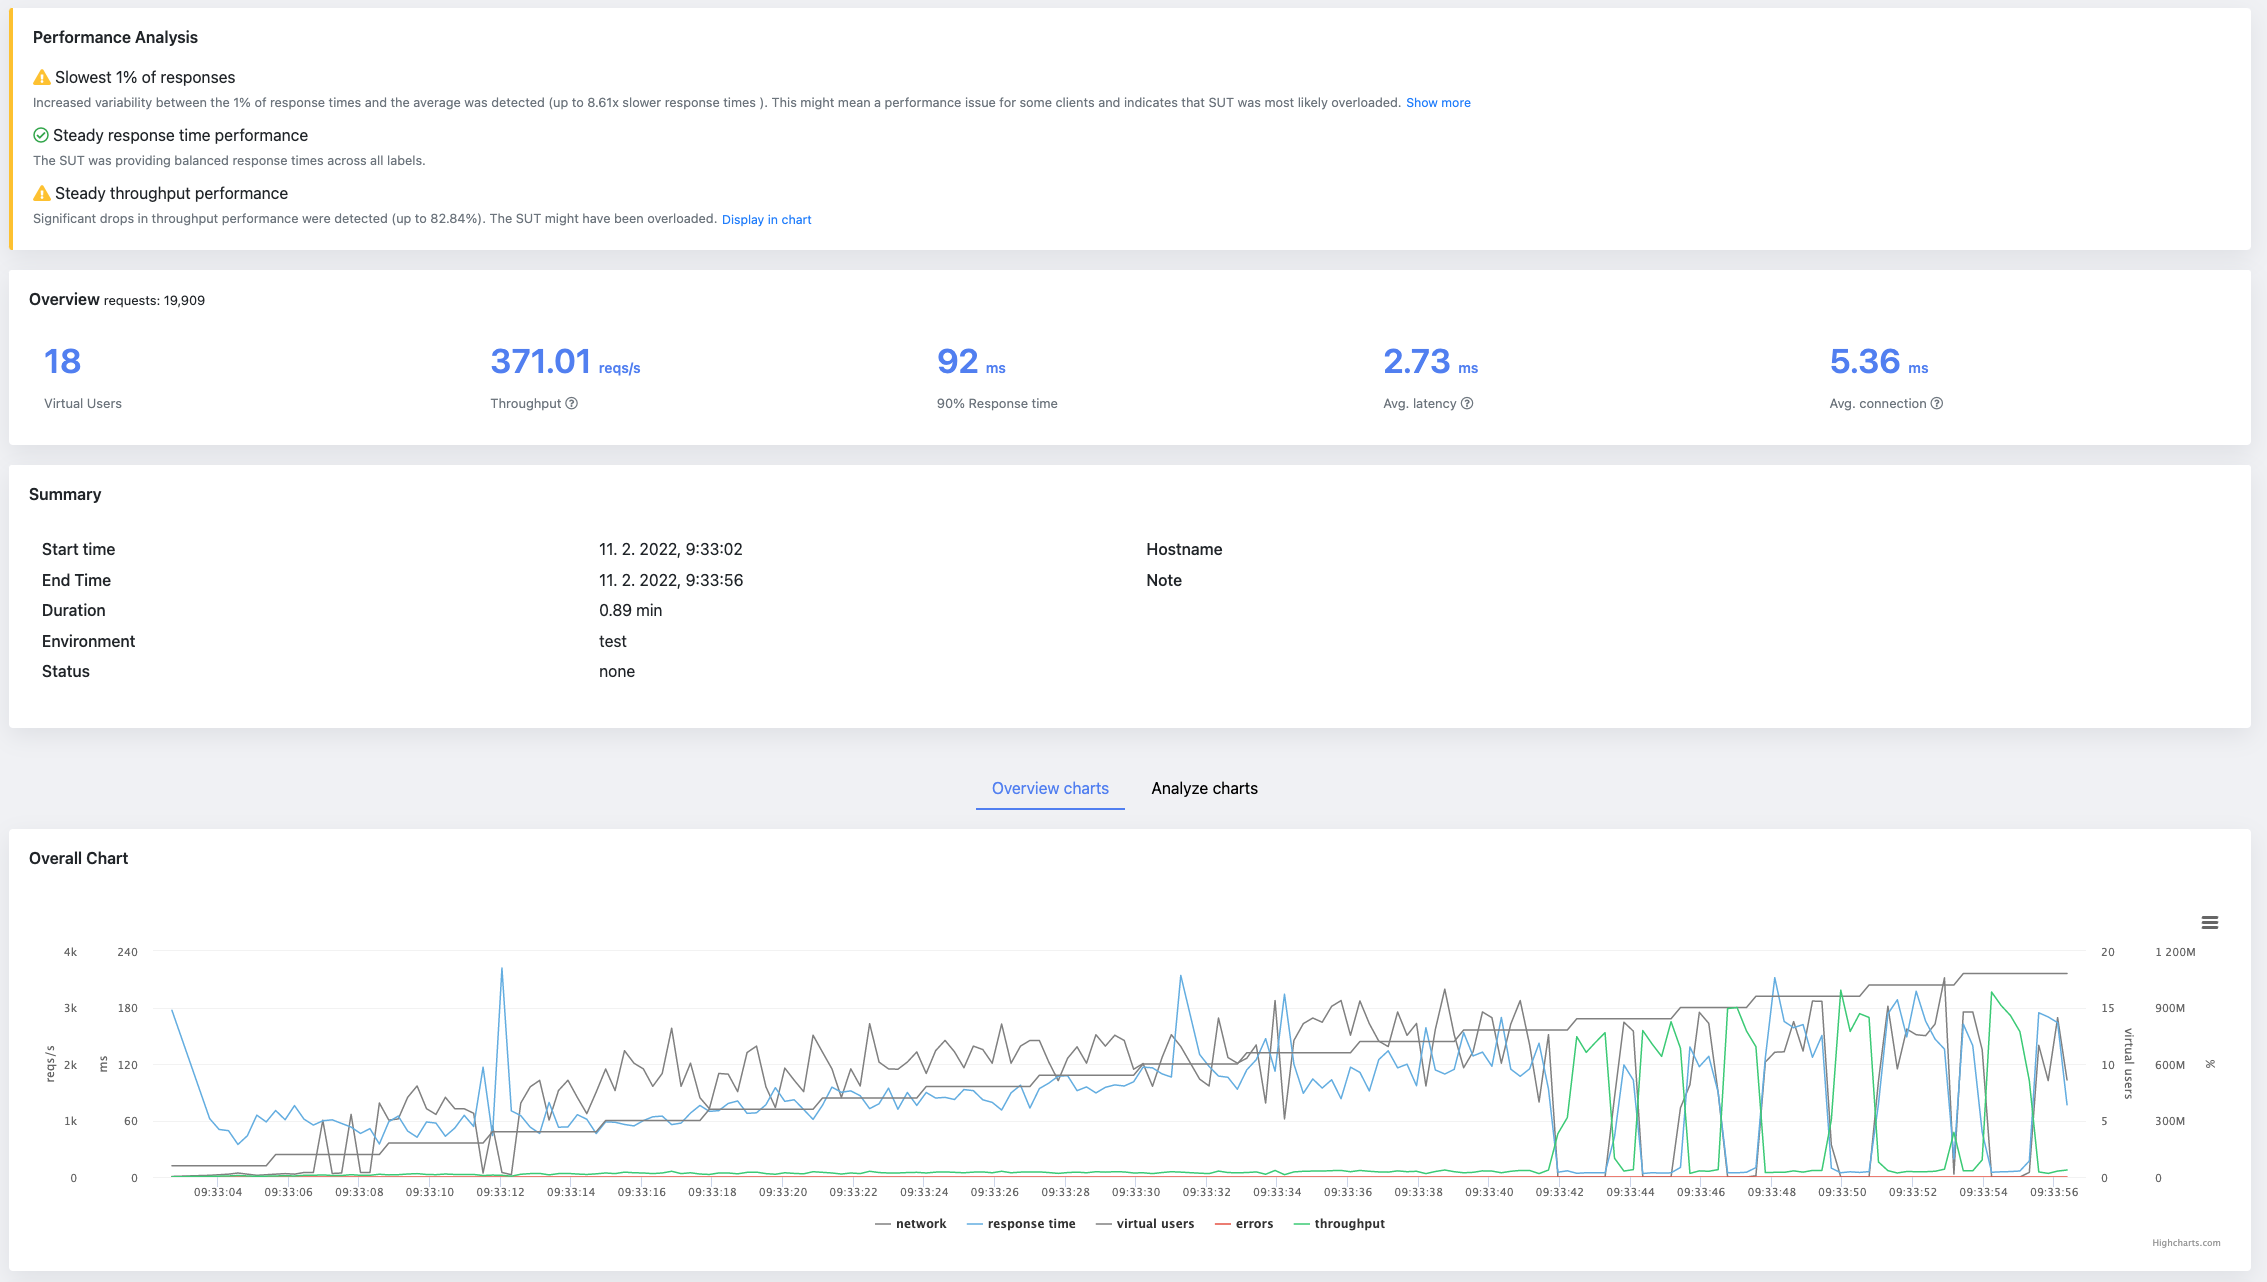The height and width of the screenshot is (1282, 2267).
Task: Toggle the errors legend series
Action: point(1244,1224)
